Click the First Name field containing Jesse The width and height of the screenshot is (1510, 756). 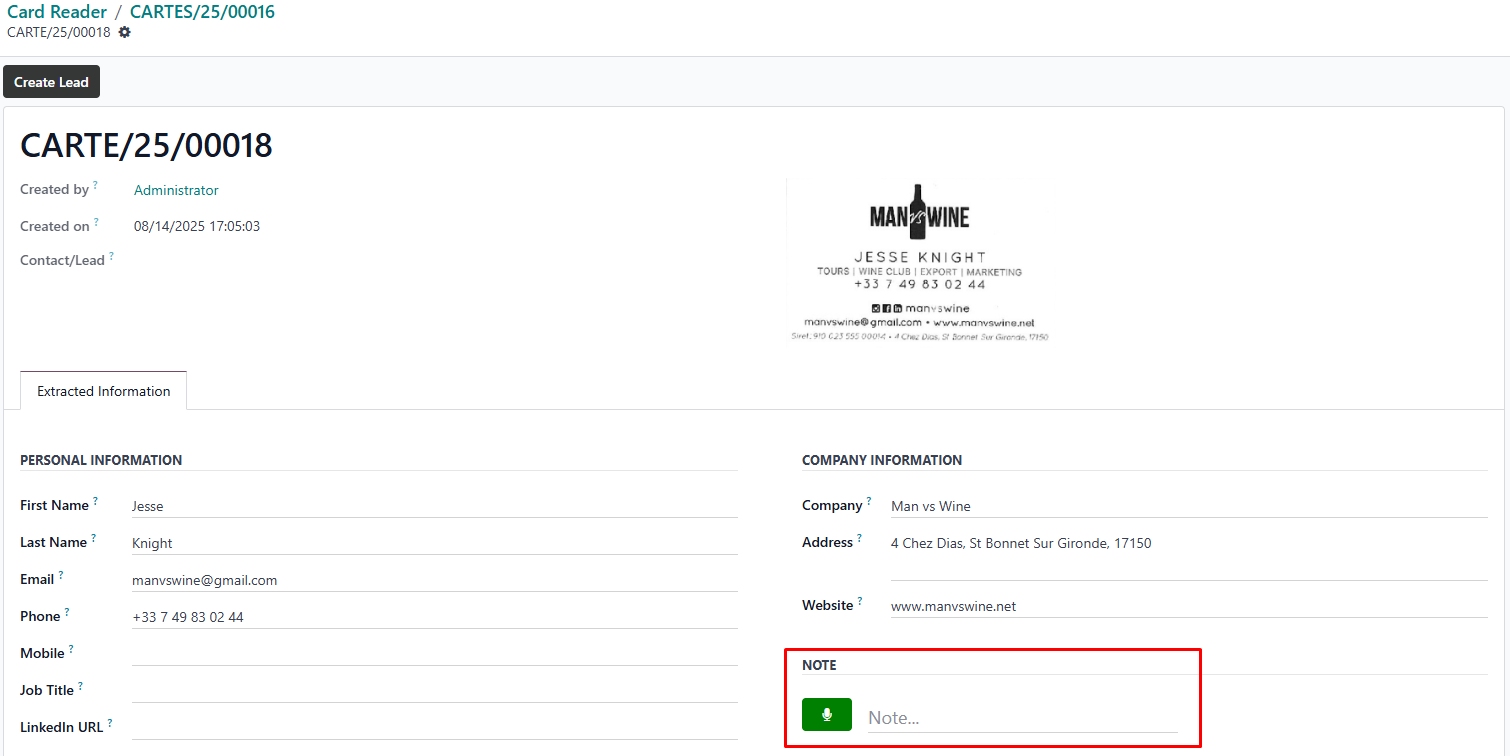[x=434, y=506]
